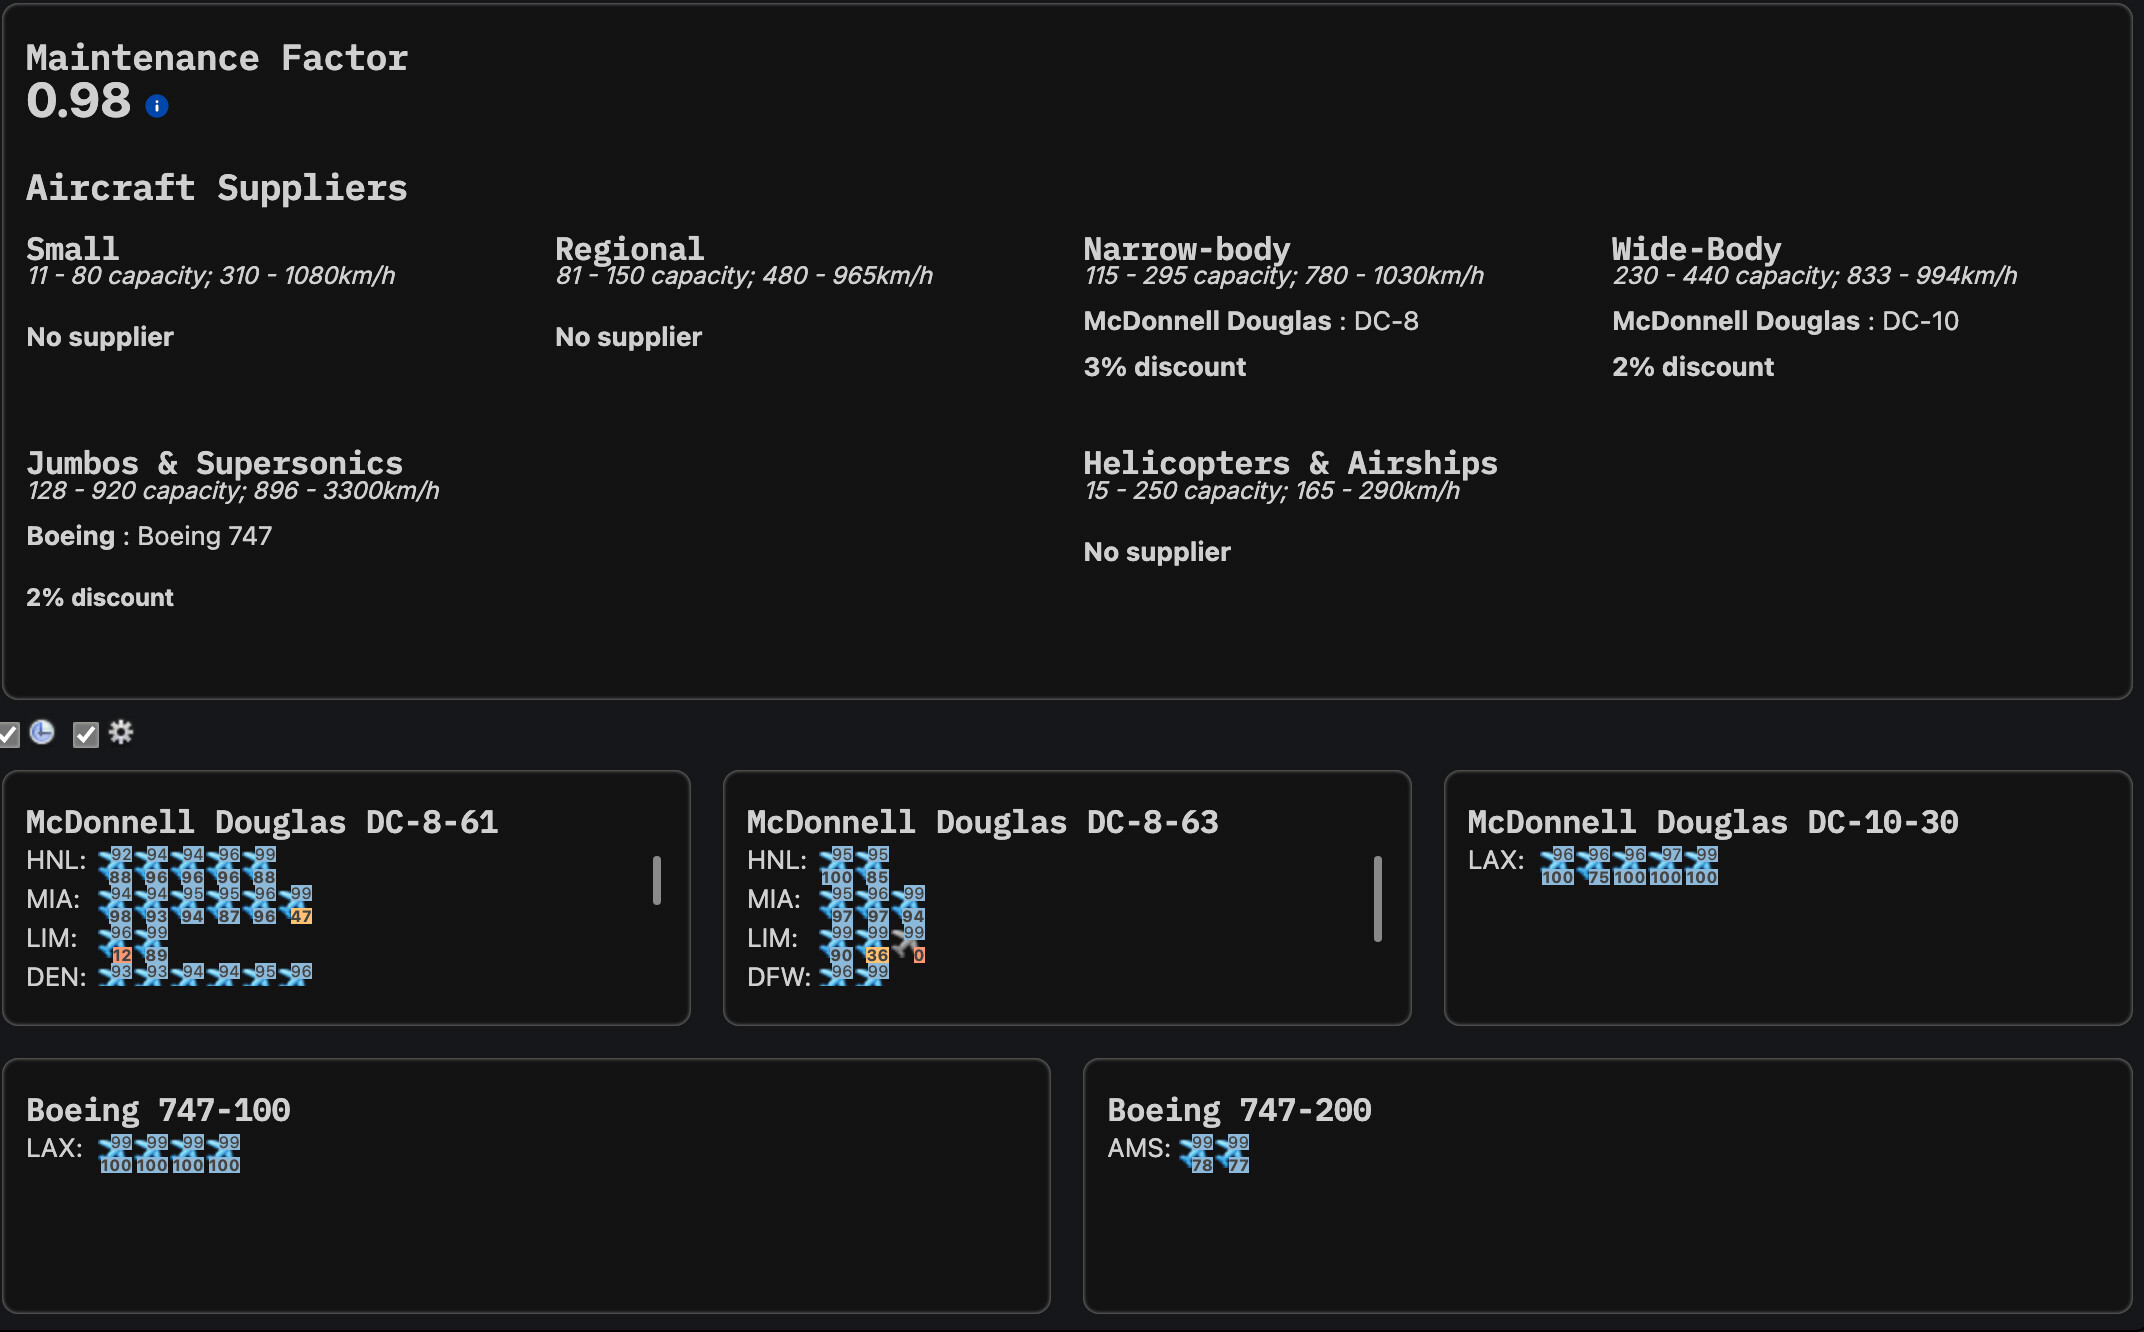Click the 'McDonnell Douglas DC-8-61' card title

pyautogui.click(x=262, y=822)
